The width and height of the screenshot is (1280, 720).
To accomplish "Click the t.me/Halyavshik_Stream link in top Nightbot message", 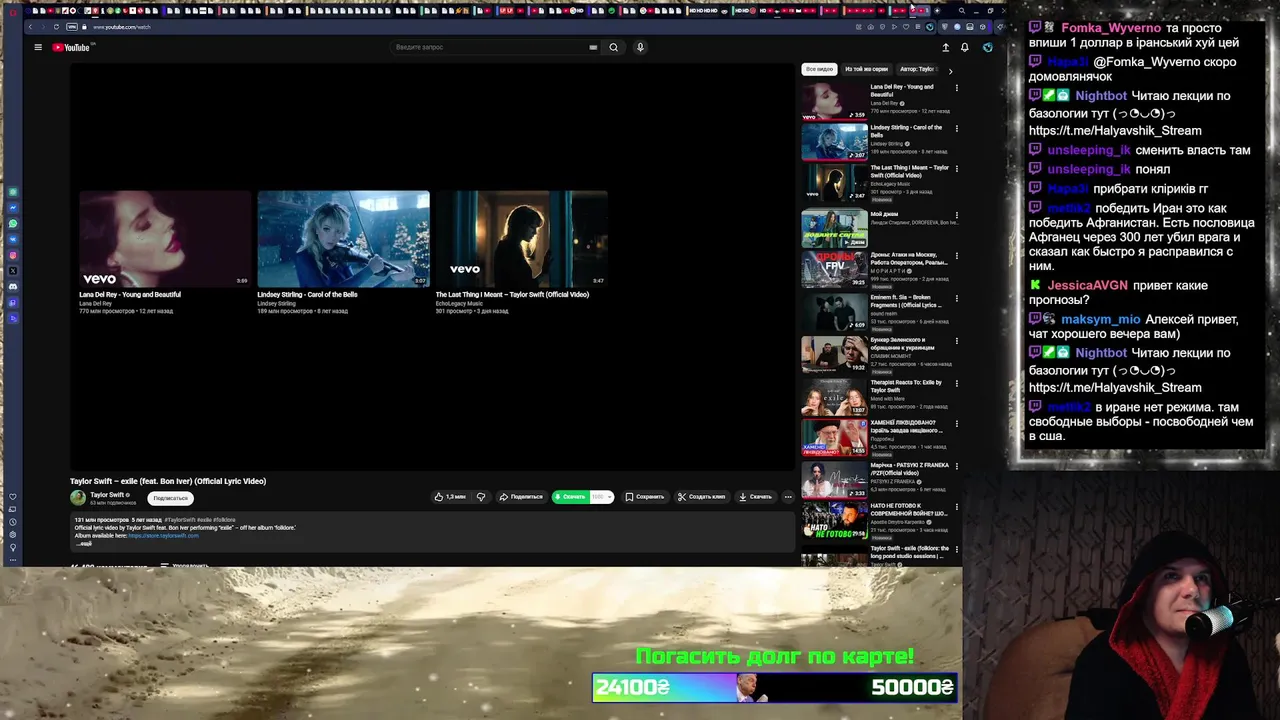I will [1115, 131].
